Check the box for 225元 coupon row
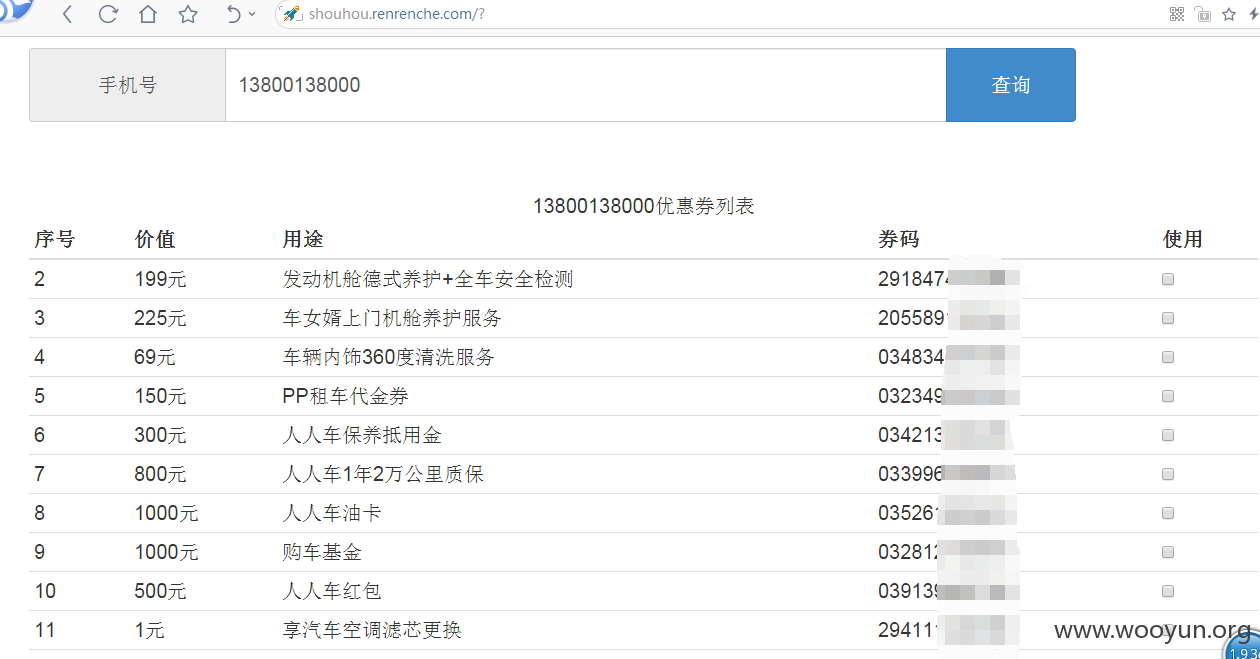Screen dimensions: 1260x659 point(1168,318)
